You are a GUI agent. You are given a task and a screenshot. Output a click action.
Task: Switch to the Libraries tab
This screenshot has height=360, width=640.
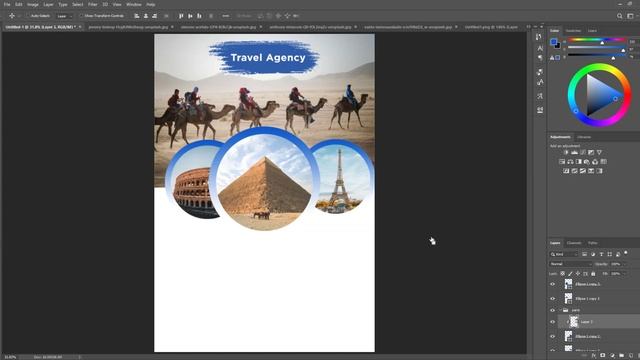point(584,137)
